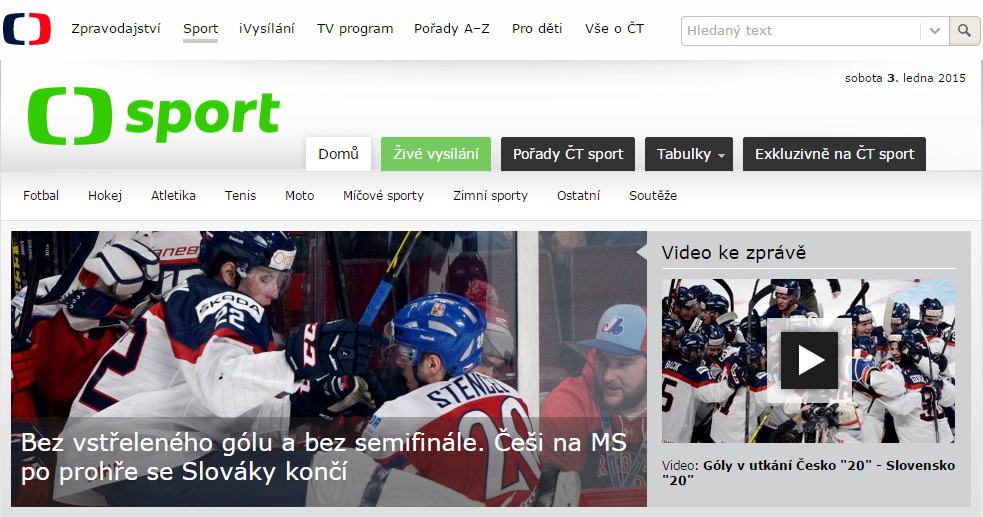The image size is (983, 517).
Task: Go to Pořady A–Z
Action: [x=451, y=29]
